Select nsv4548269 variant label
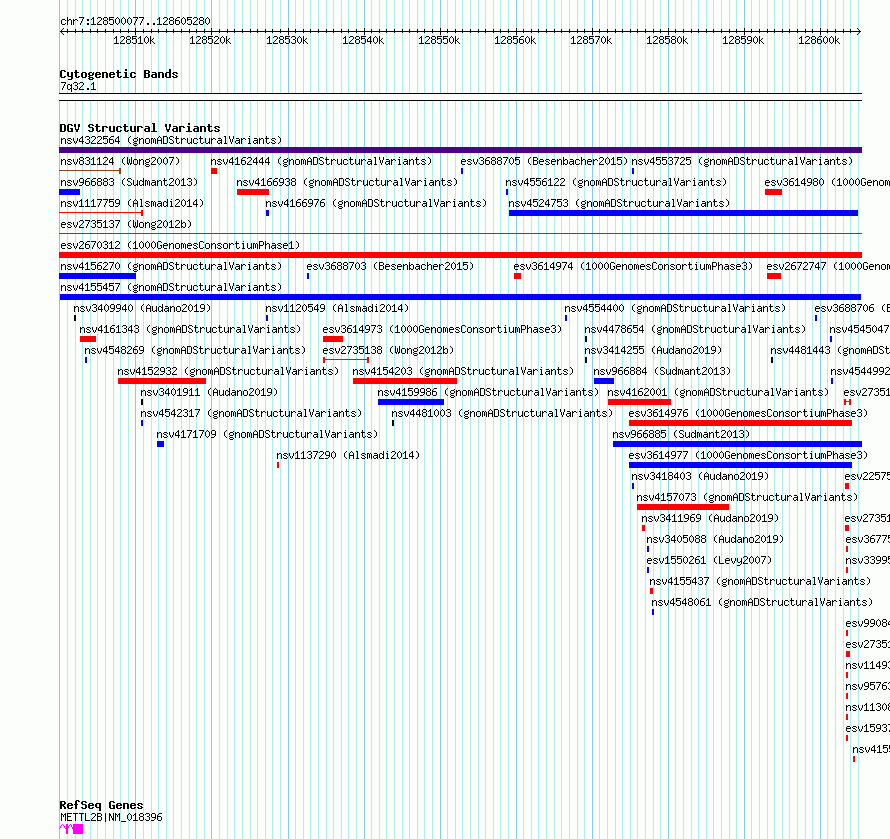This screenshot has width=890, height=839. (195, 350)
